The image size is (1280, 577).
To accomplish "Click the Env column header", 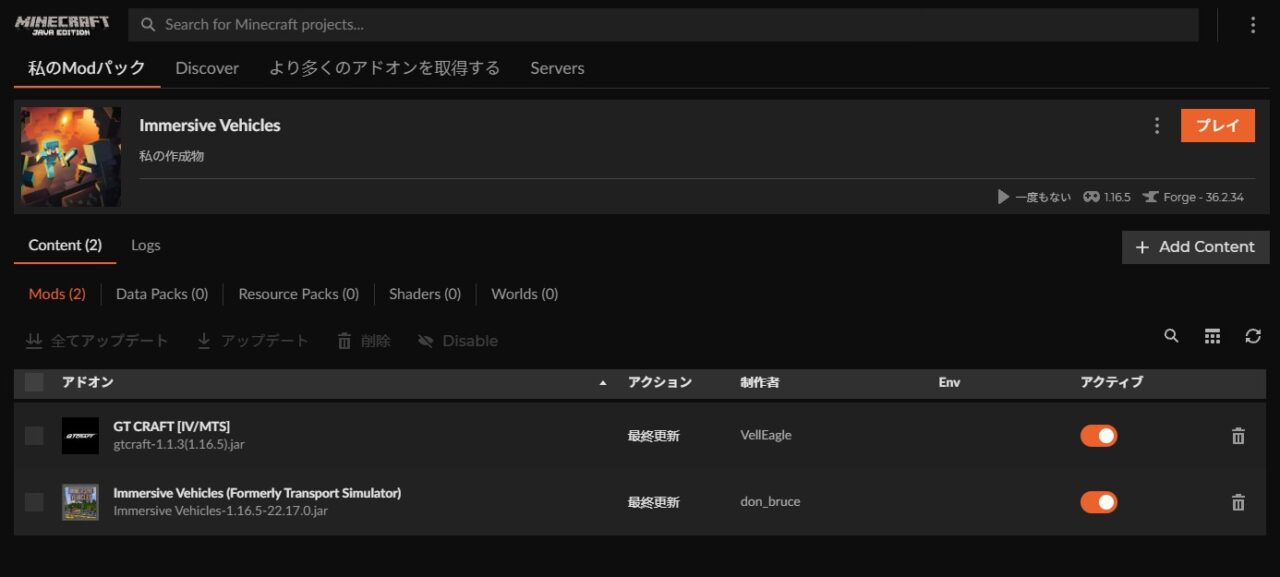I will [x=949, y=382].
